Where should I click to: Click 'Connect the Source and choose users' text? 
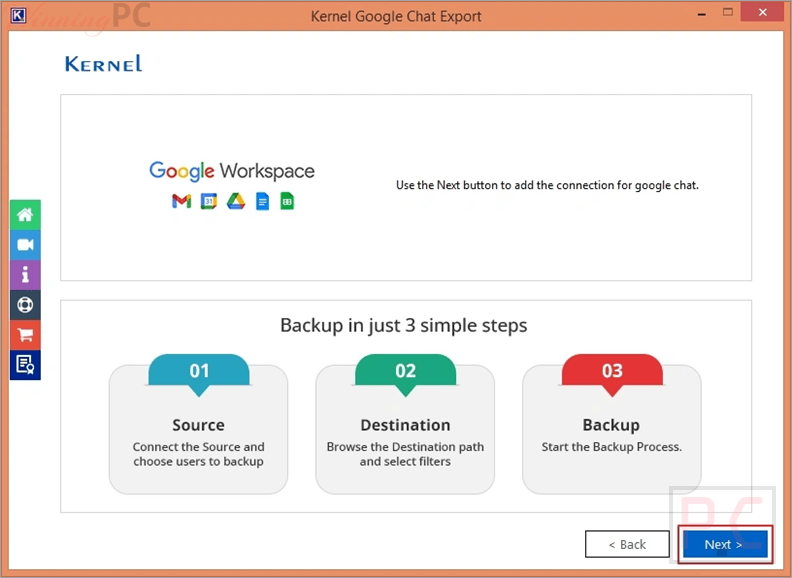(199, 454)
